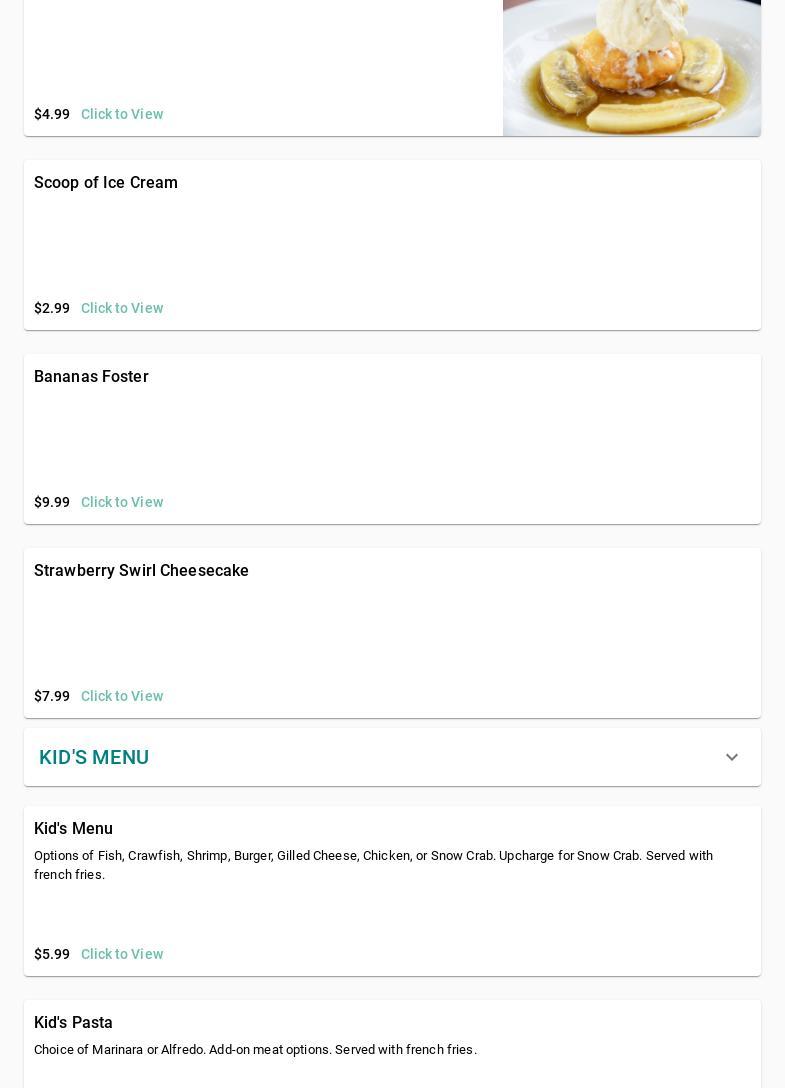
Task: Click the $7.99 cheesecake price
Action: (52, 696)
